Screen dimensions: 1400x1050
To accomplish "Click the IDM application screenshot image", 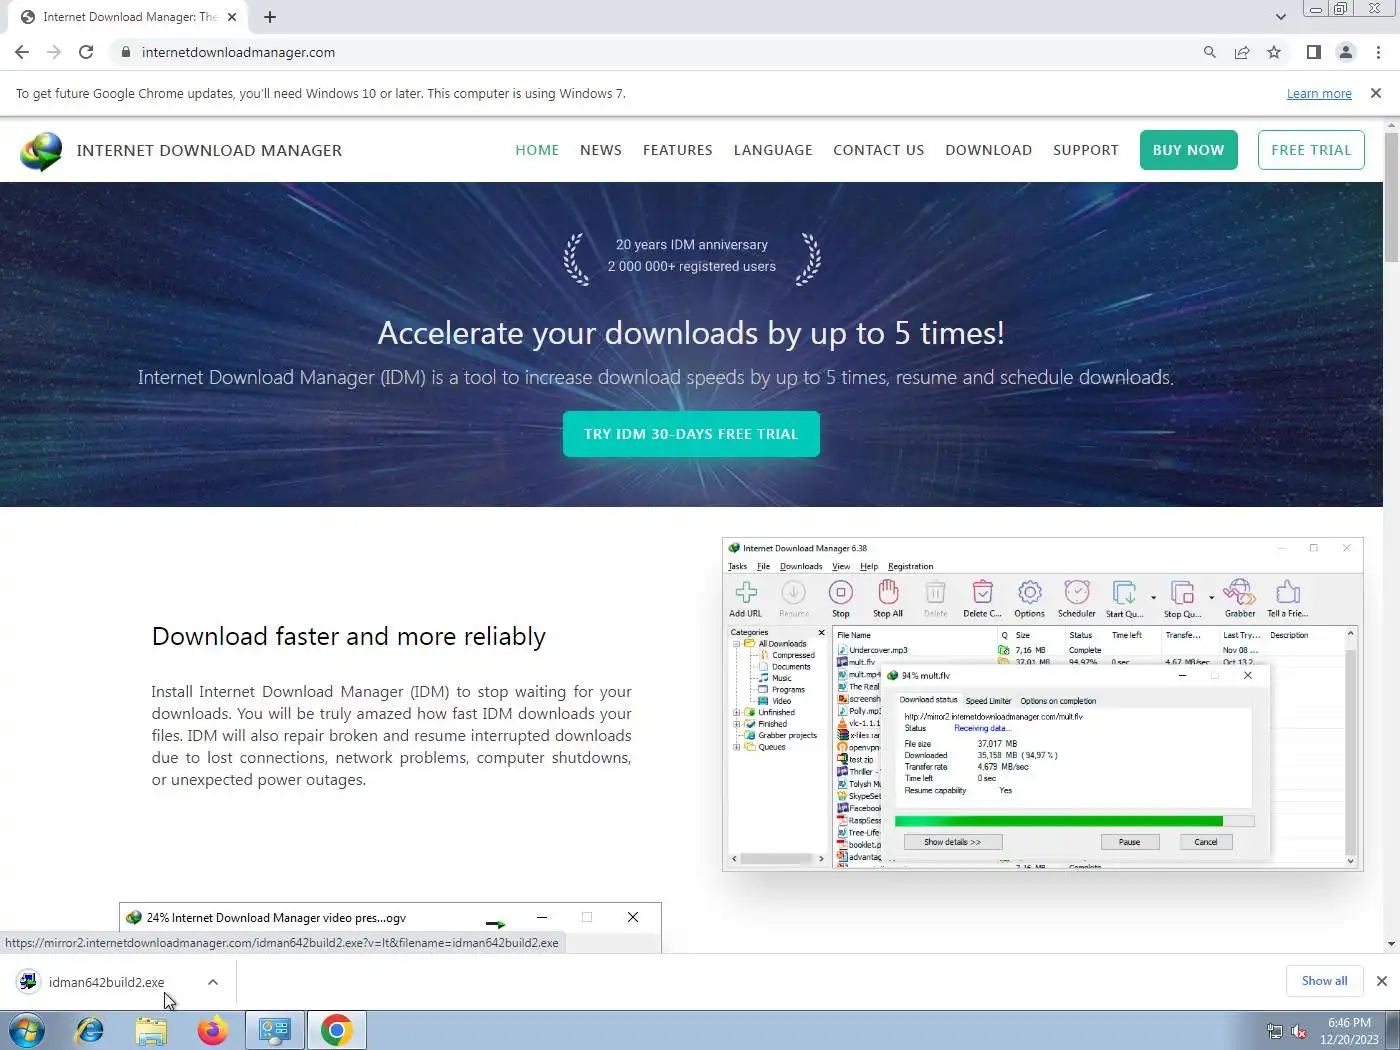I will (x=1042, y=704).
